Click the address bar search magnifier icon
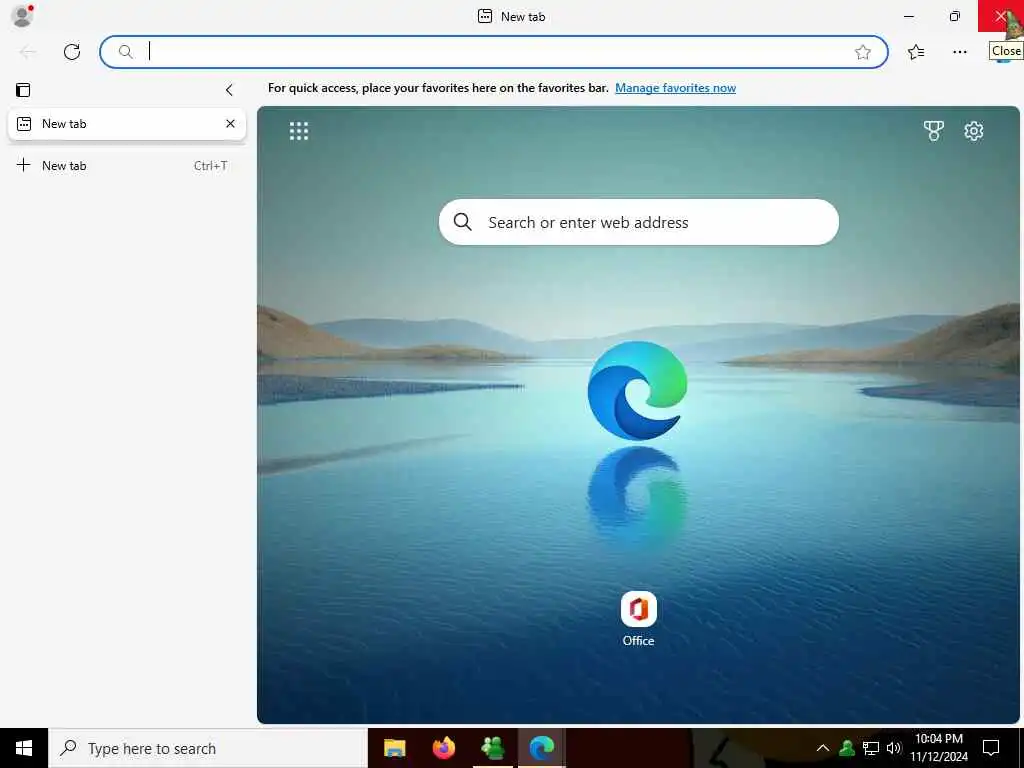1024x768 pixels. click(125, 52)
